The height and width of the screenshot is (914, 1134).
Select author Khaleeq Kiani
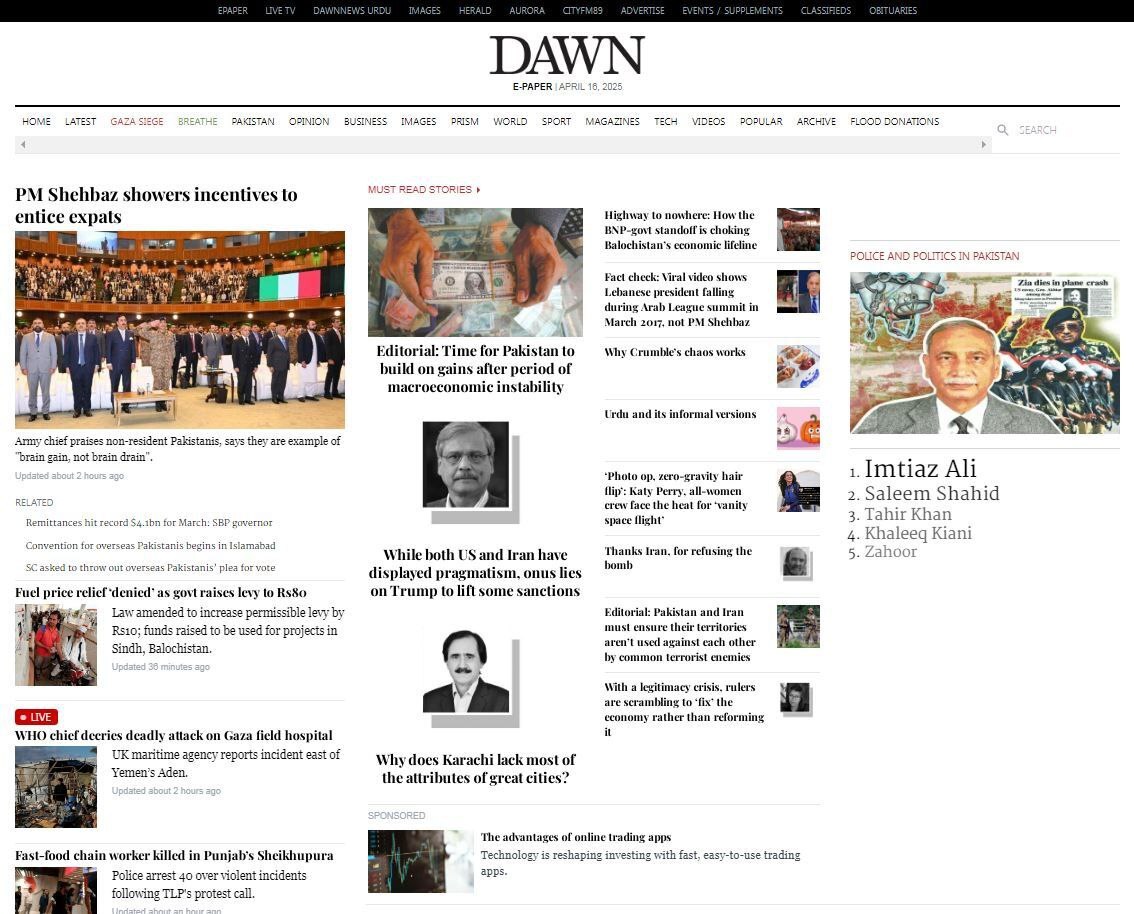pos(918,534)
